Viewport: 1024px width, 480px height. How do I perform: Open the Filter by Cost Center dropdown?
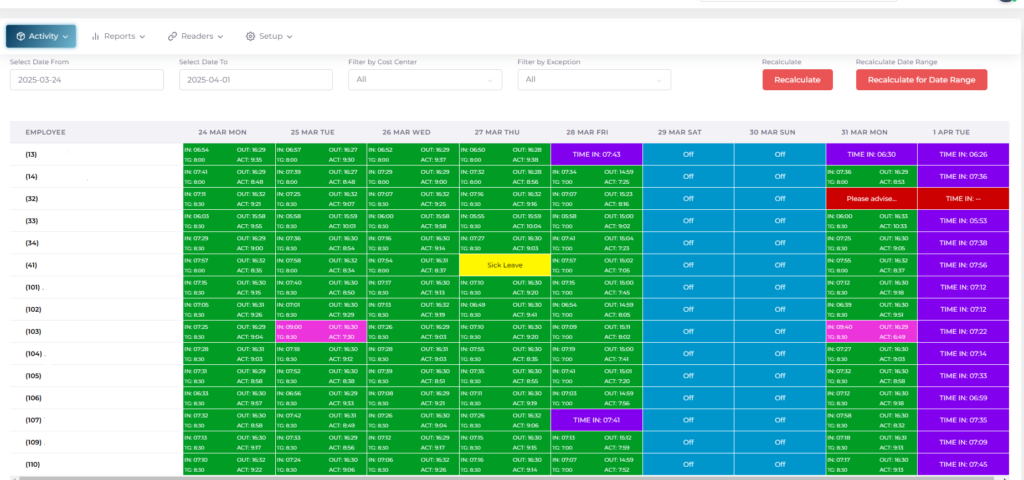424,80
